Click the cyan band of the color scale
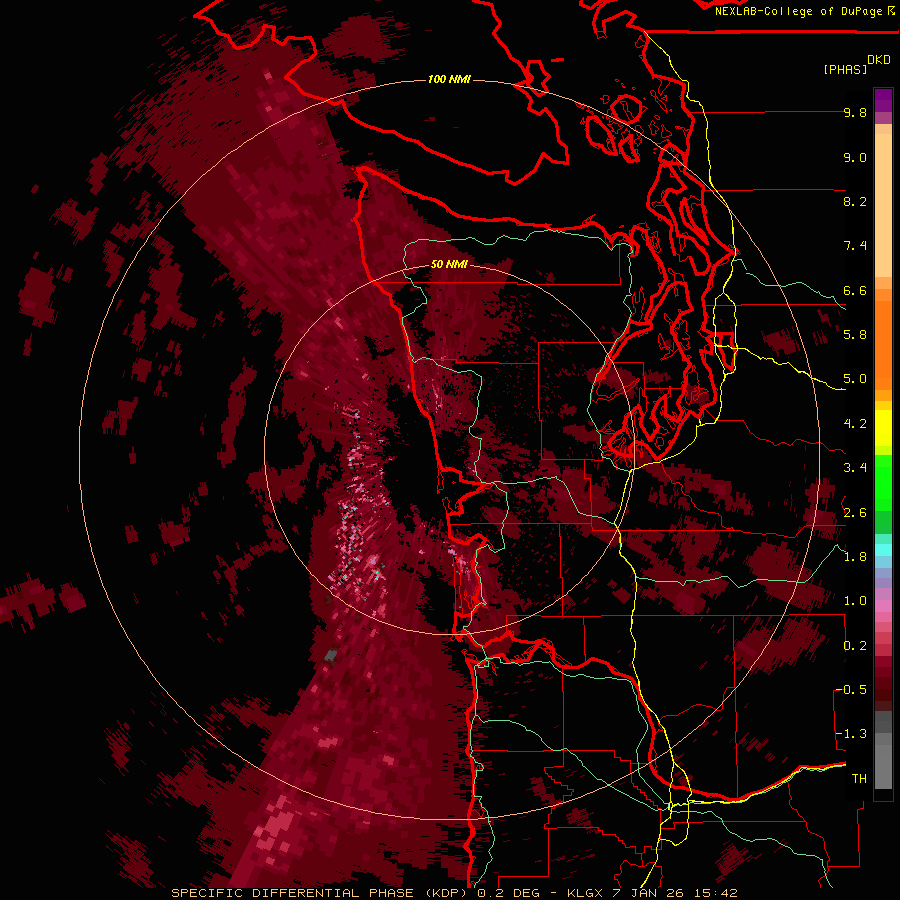The width and height of the screenshot is (900, 900). [883, 550]
